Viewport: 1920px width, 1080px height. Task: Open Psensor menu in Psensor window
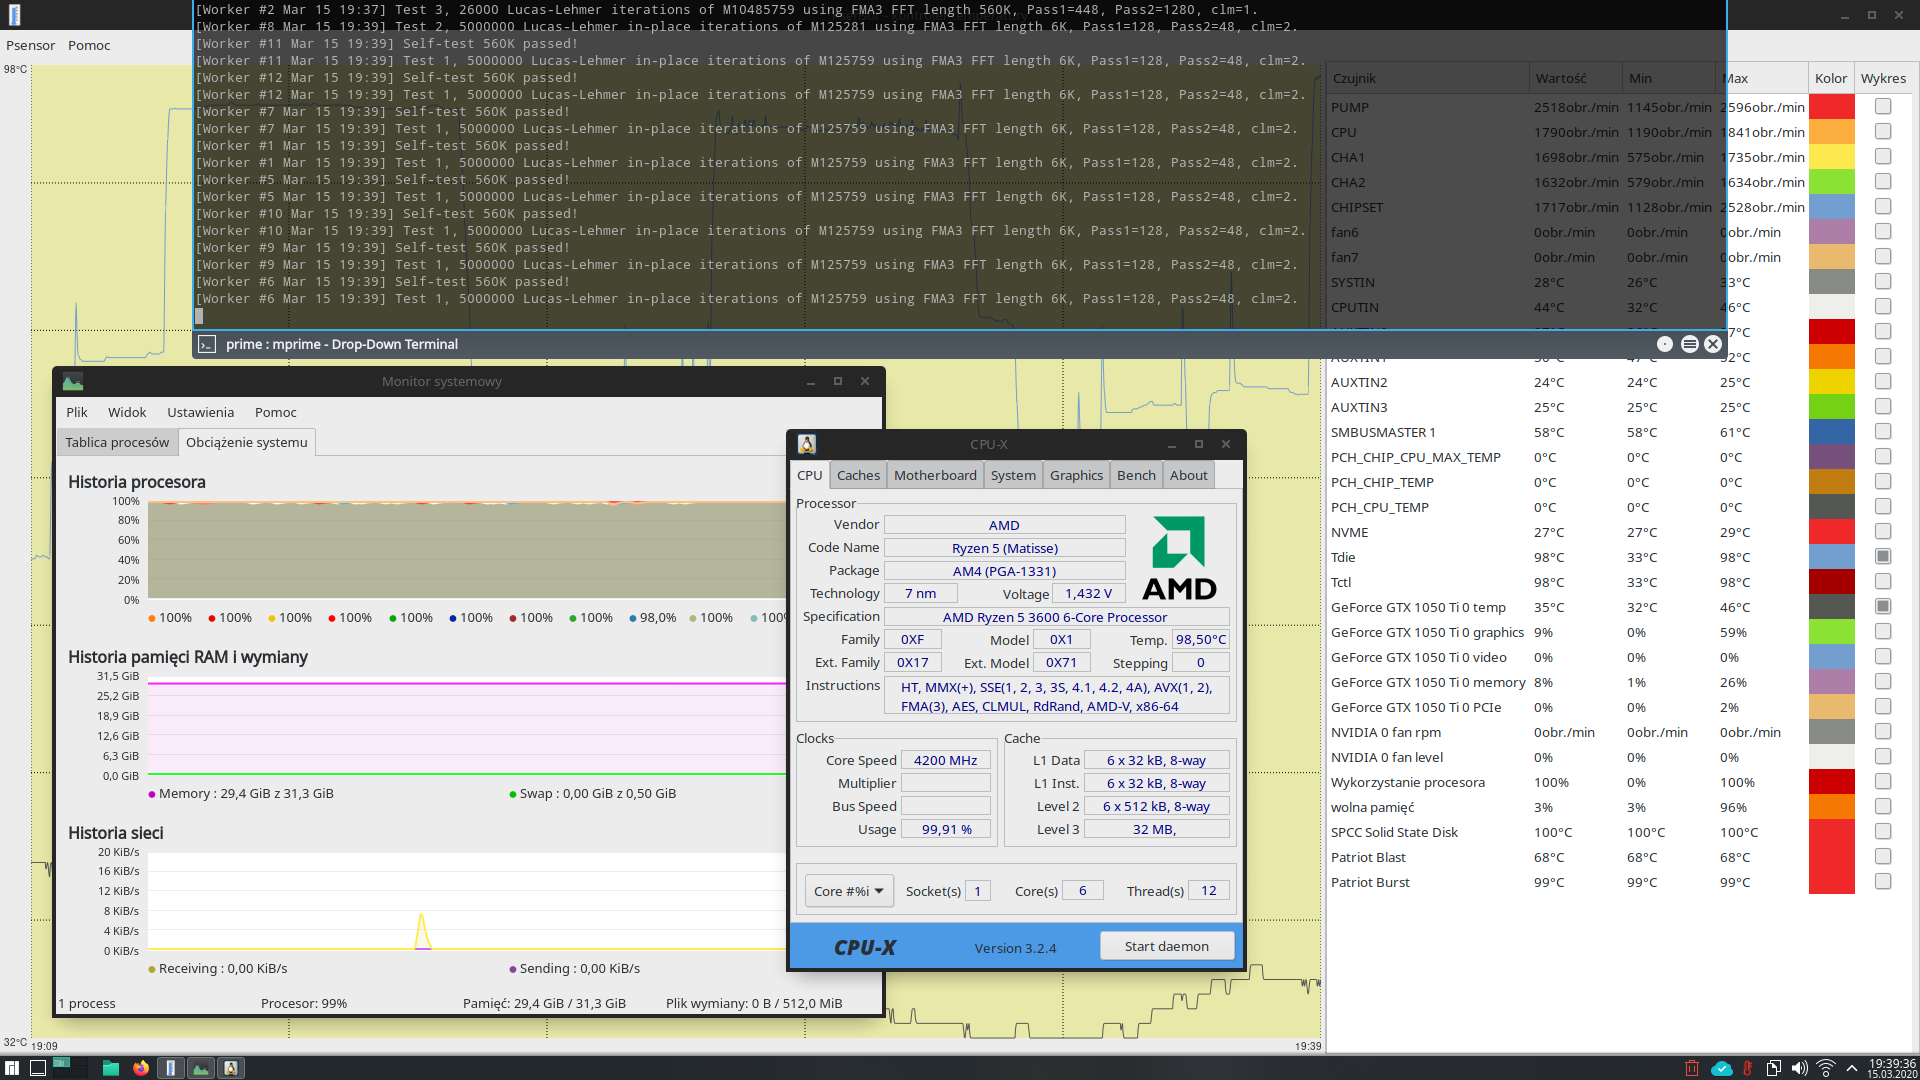[31, 45]
